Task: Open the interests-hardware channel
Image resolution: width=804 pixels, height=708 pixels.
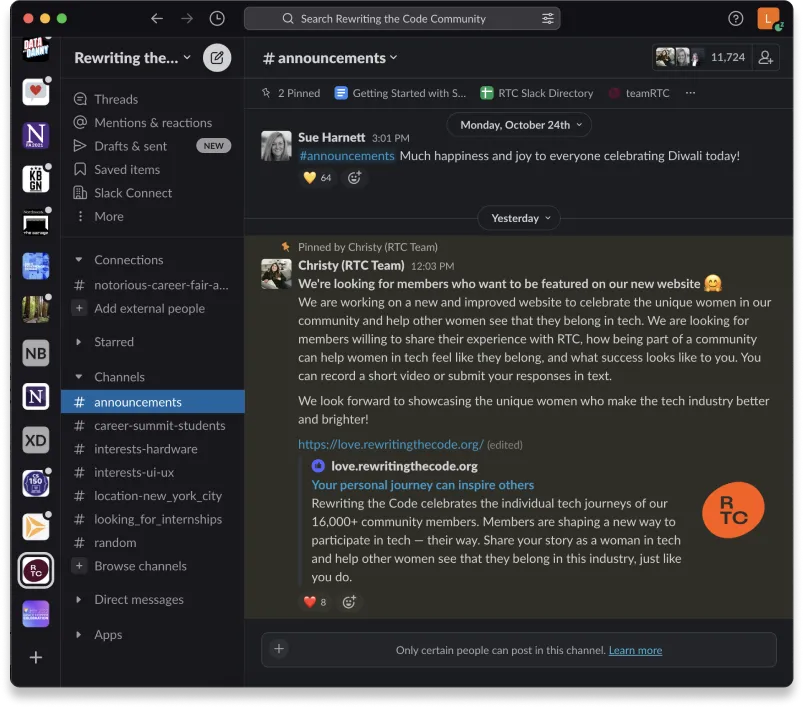Action: coord(152,449)
